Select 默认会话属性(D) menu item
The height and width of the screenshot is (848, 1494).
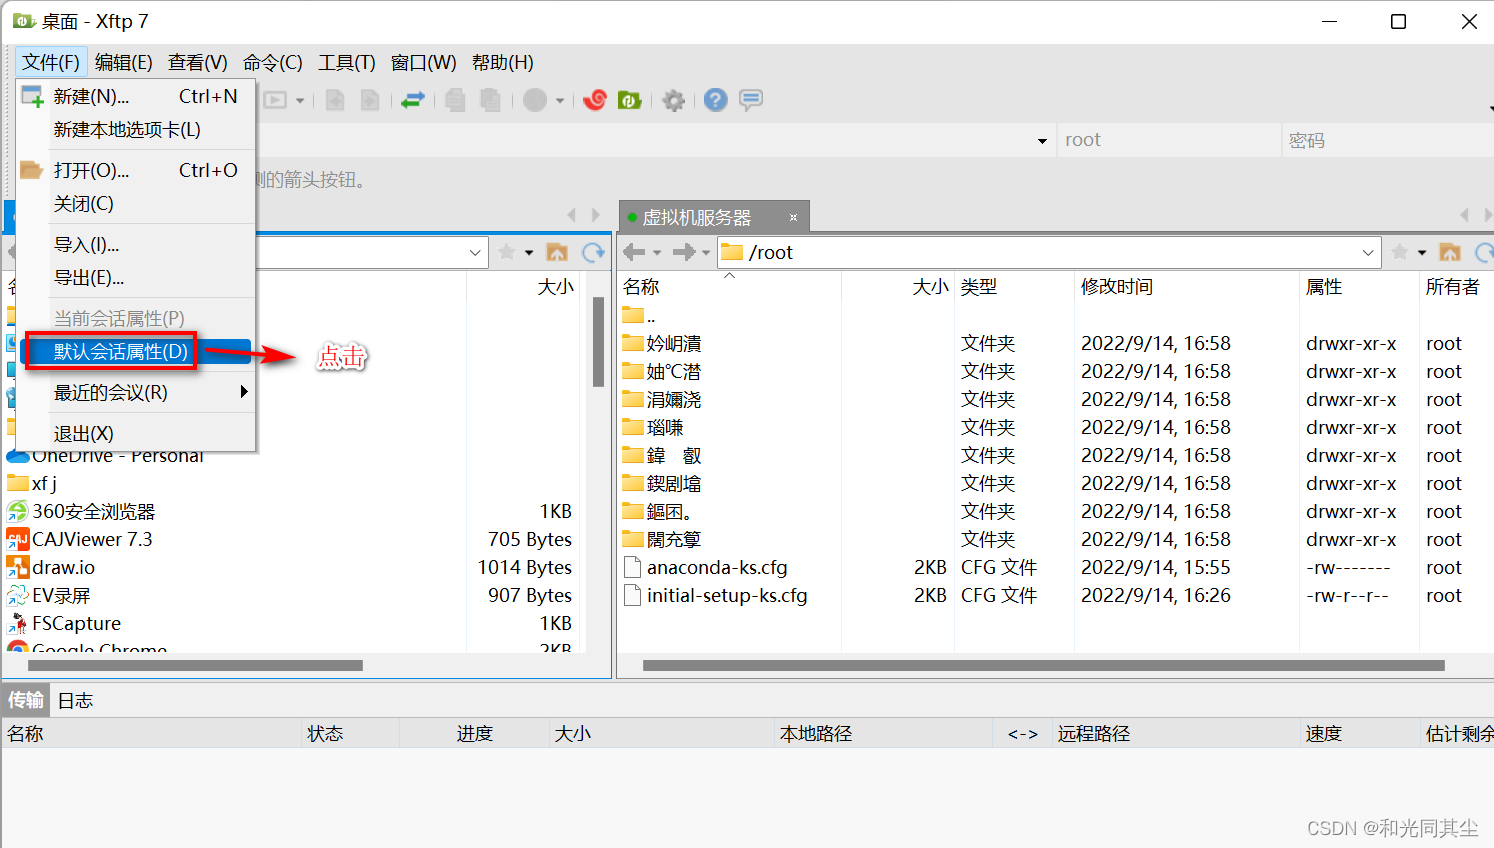click(x=136, y=351)
